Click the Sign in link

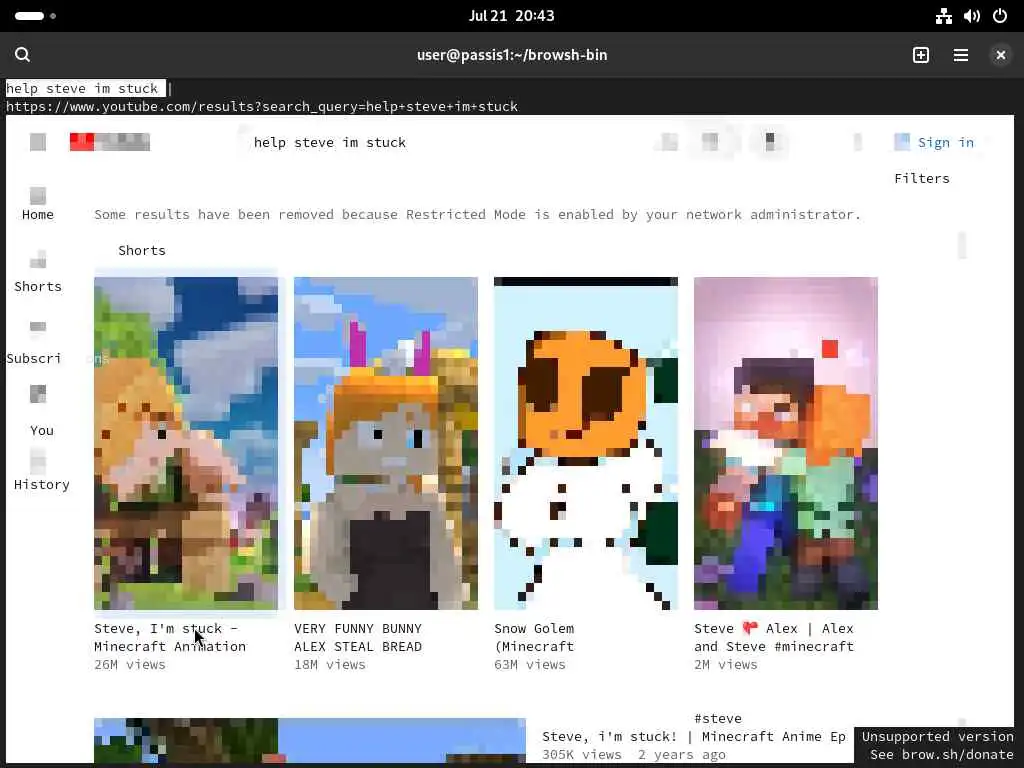(946, 142)
